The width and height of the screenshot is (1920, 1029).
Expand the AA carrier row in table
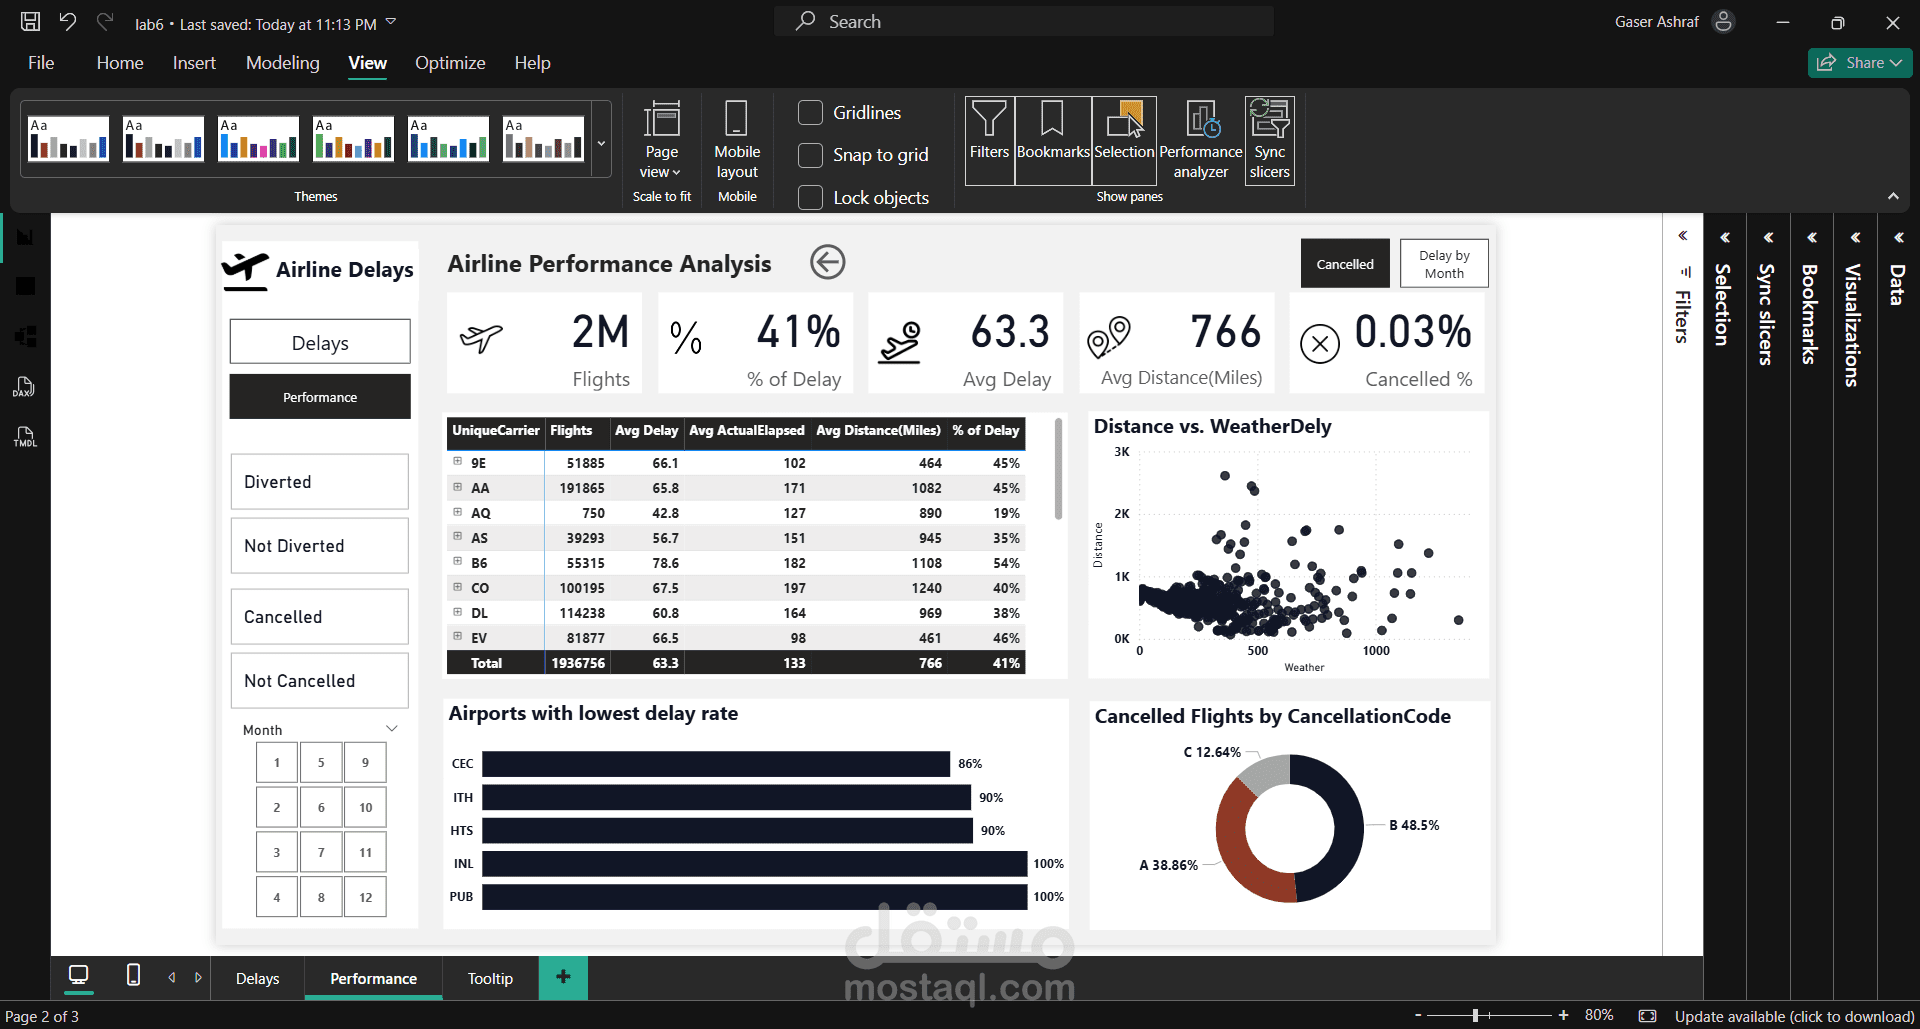(457, 487)
